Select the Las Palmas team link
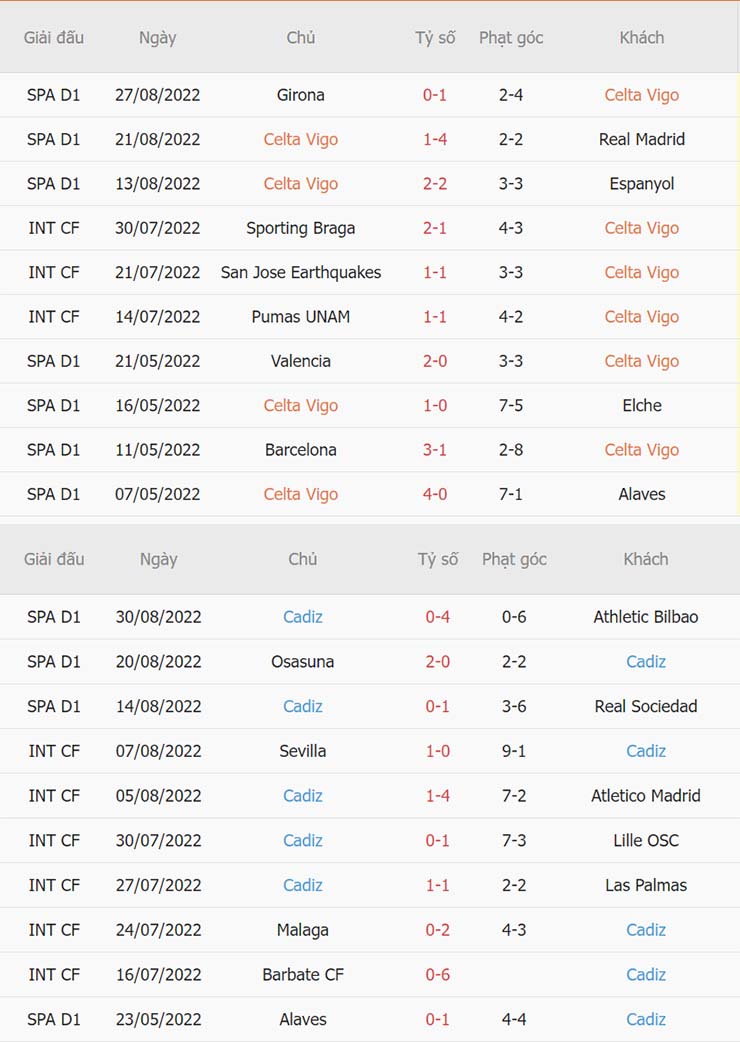 coord(645,885)
